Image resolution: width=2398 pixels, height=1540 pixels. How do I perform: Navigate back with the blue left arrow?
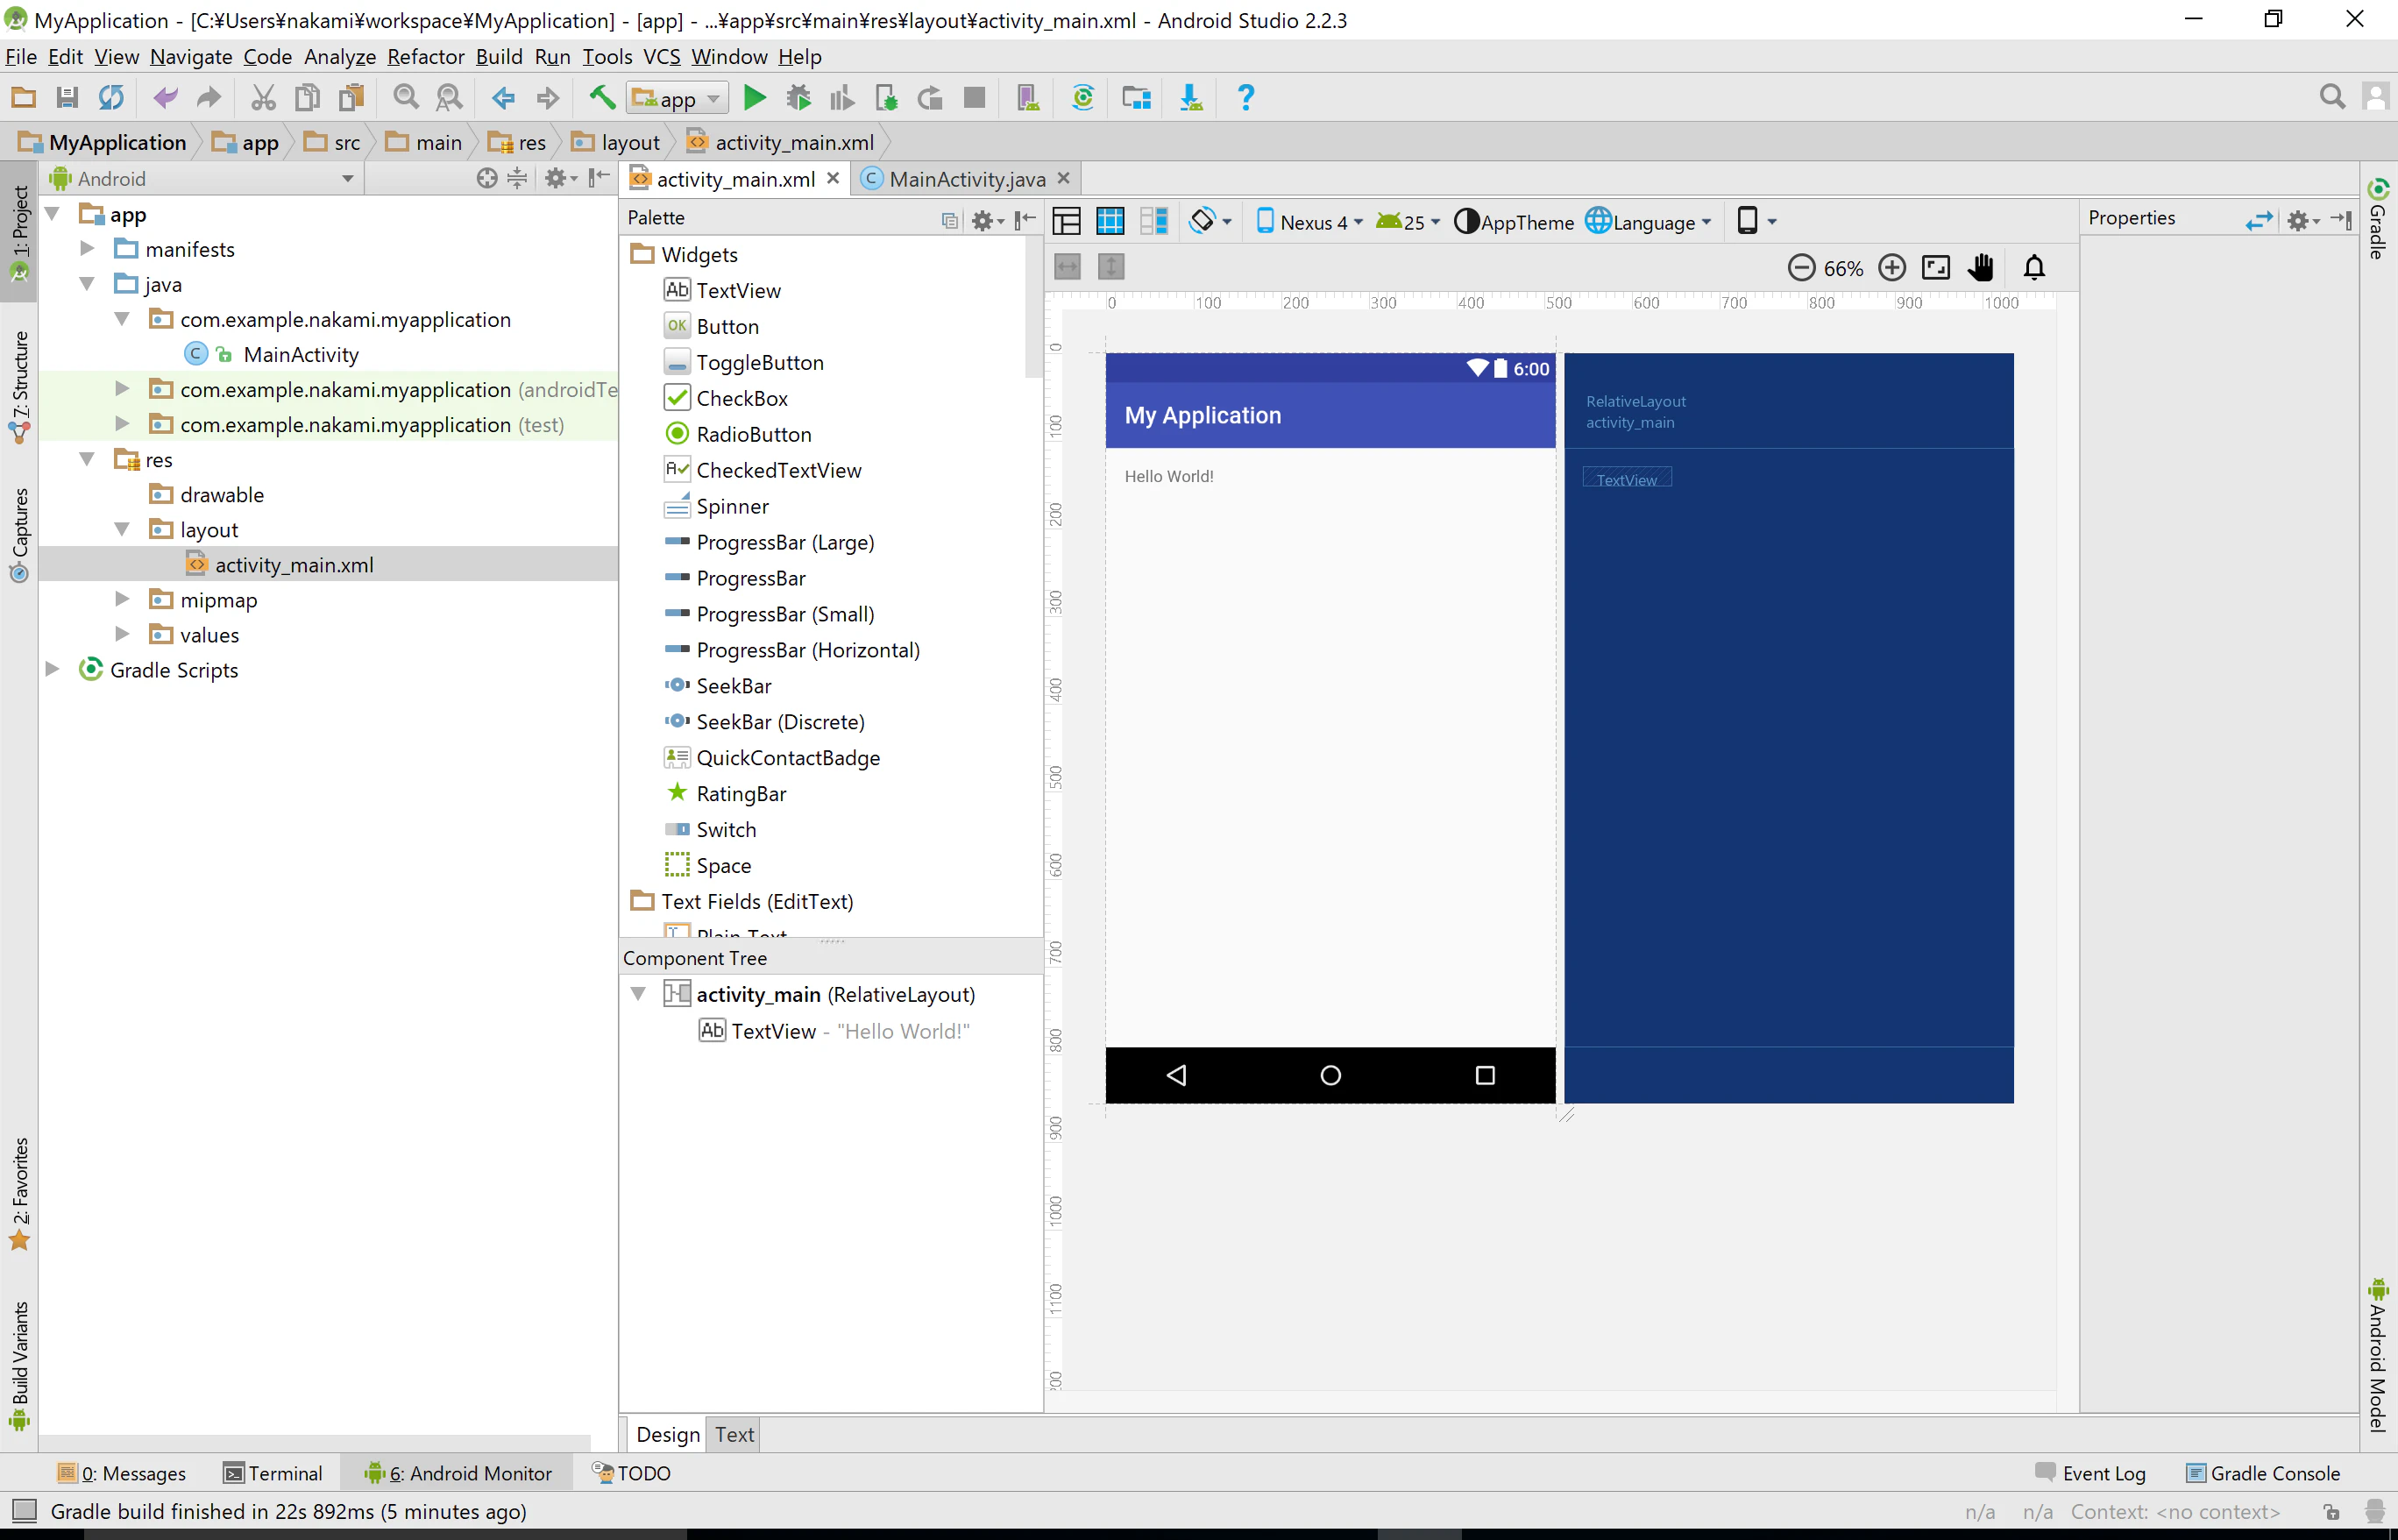pyautogui.click(x=503, y=98)
